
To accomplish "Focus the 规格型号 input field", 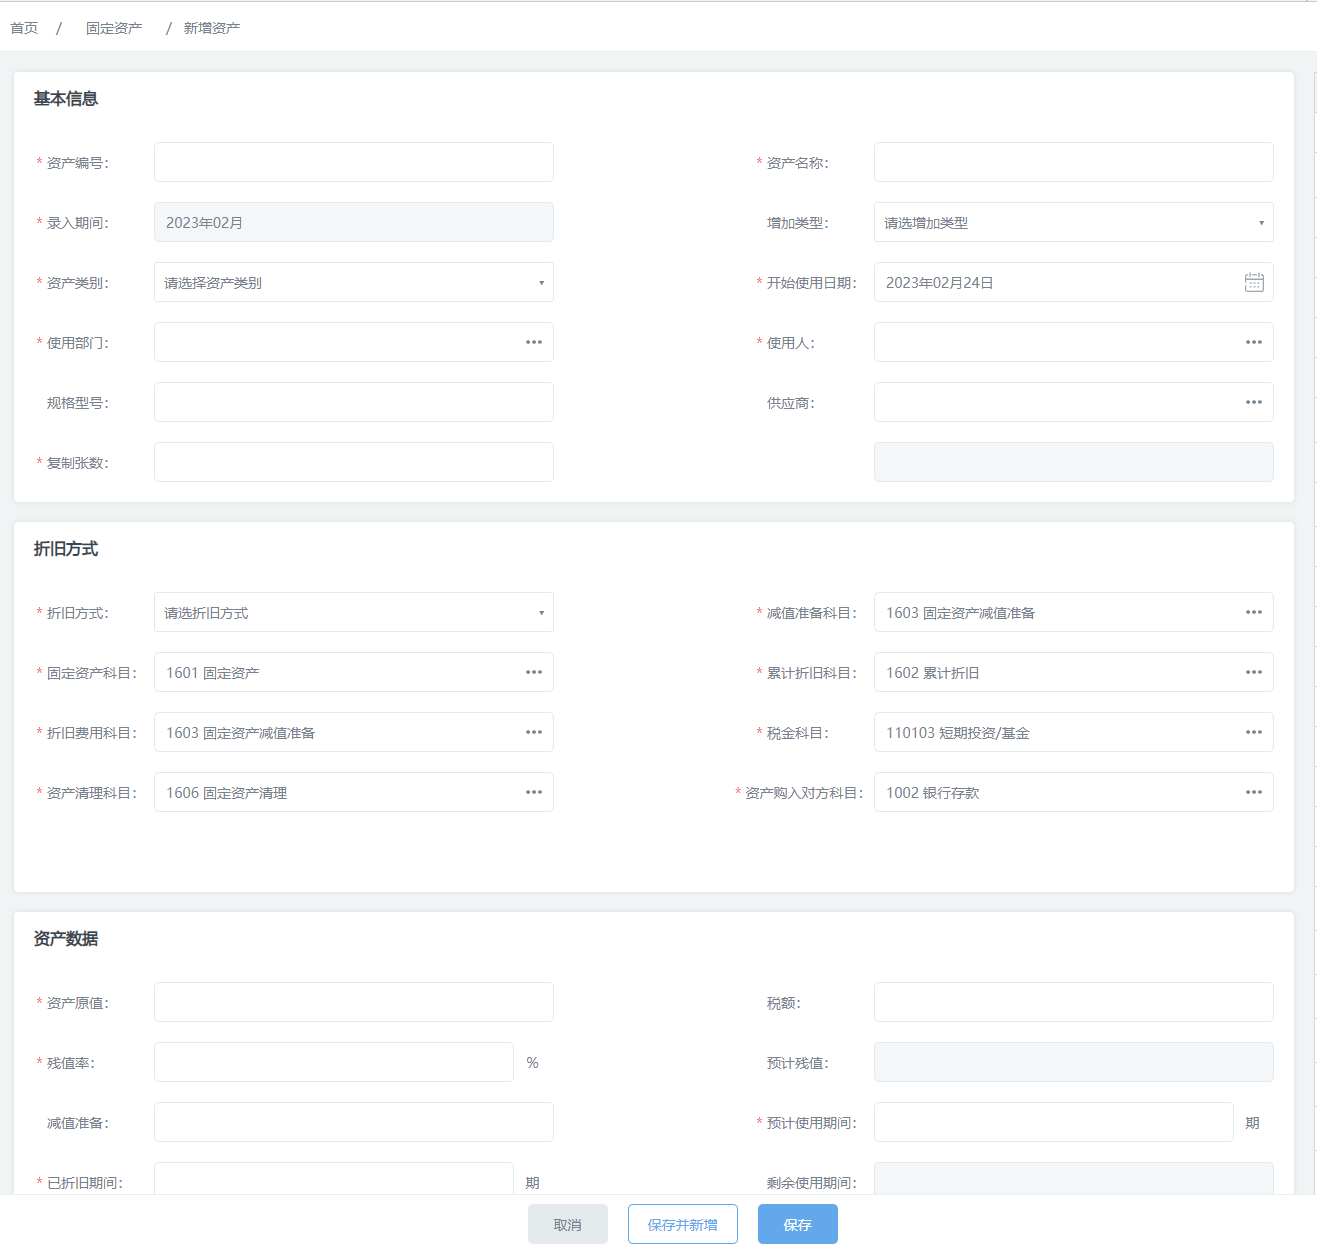I will (x=354, y=402).
